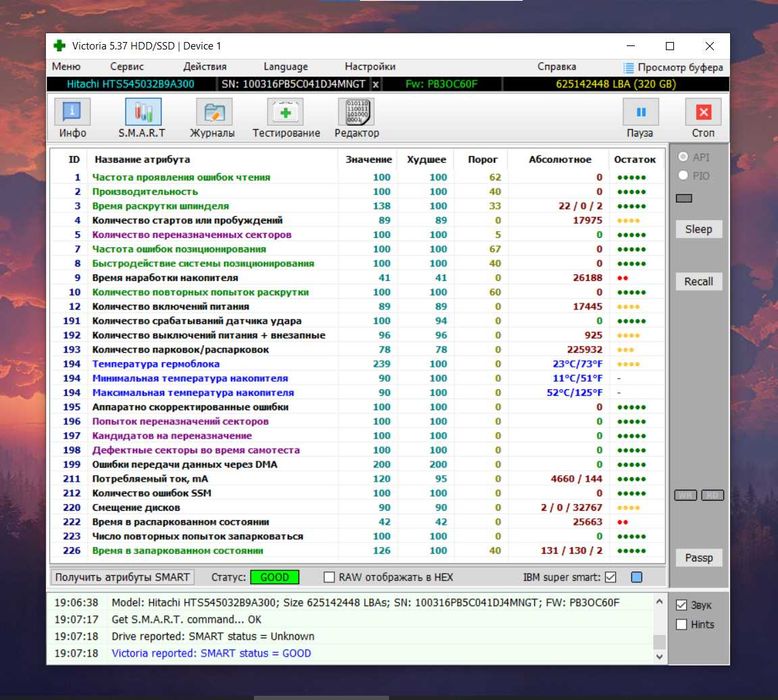The width and height of the screenshot is (778, 700).
Task: Pause the operation with Пауза icon
Action: (x=641, y=112)
